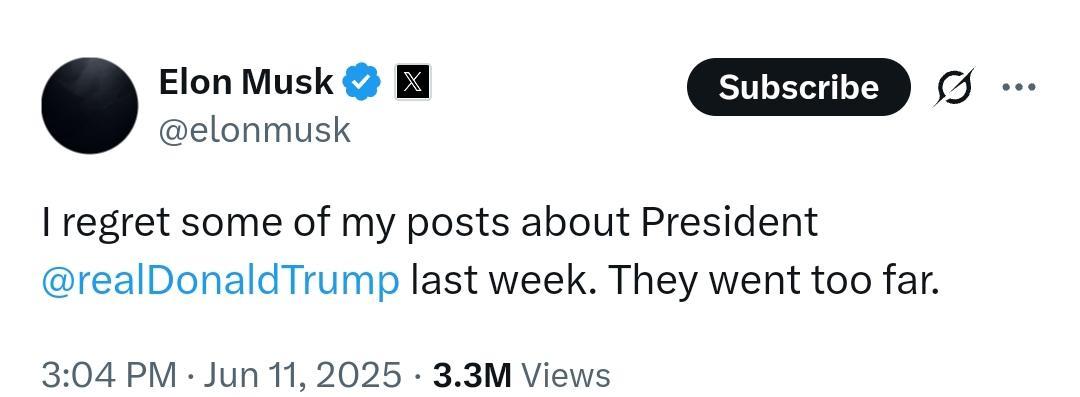Open the Grok explain-this-post icon
This screenshot has width=1080, height=397.
tap(953, 87)
